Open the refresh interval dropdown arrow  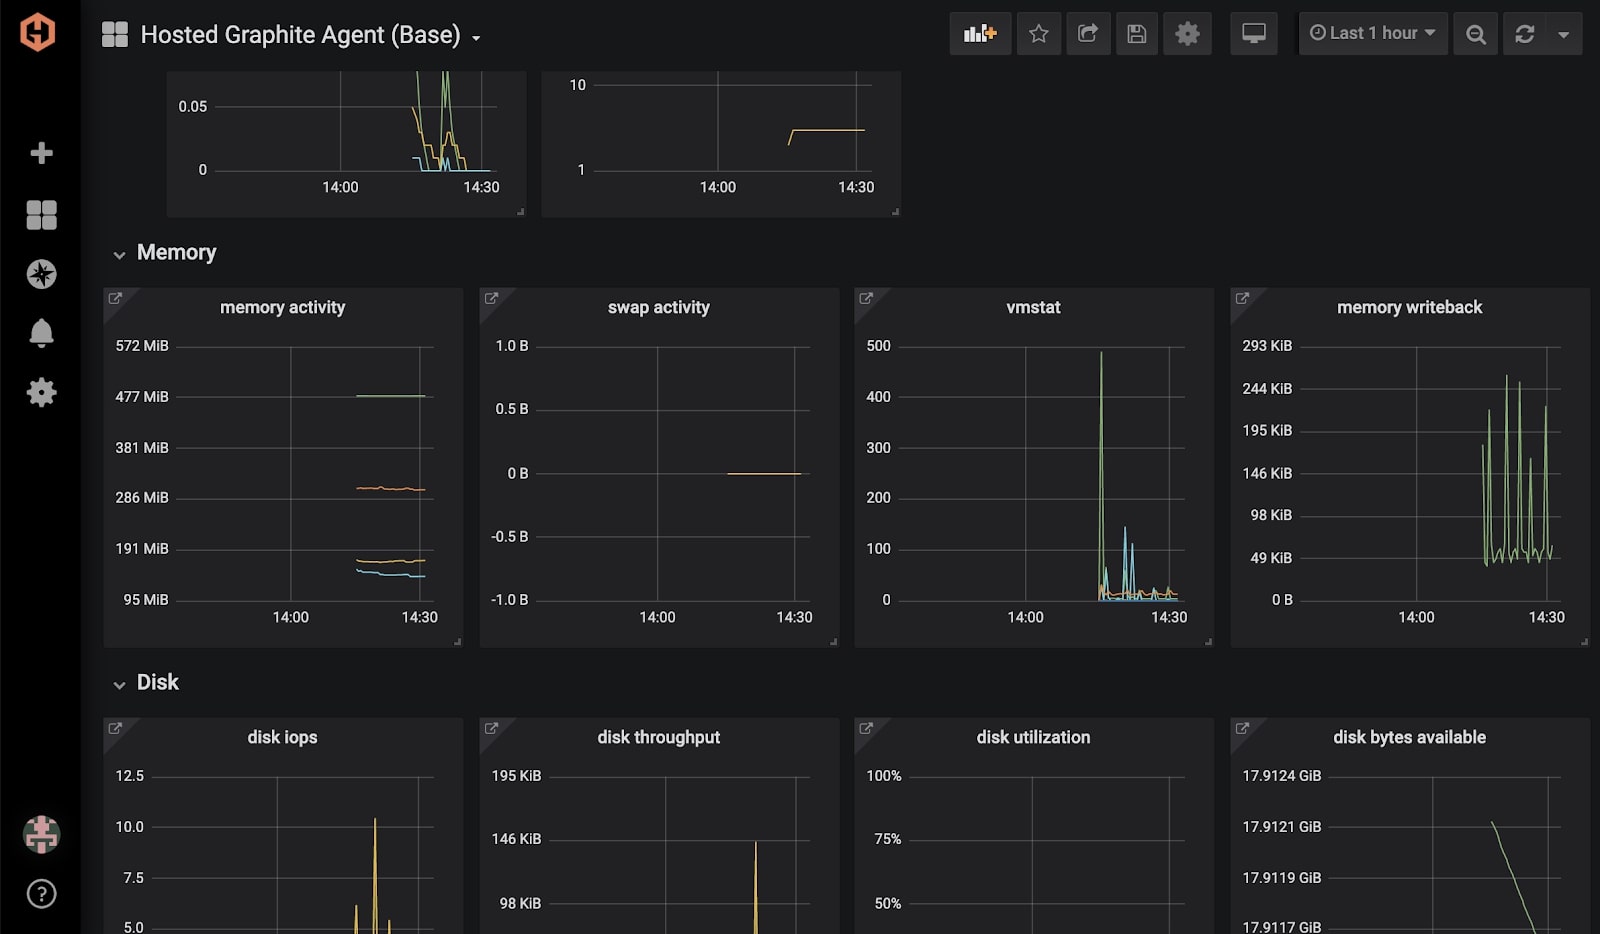click(x=1564, y=34)
